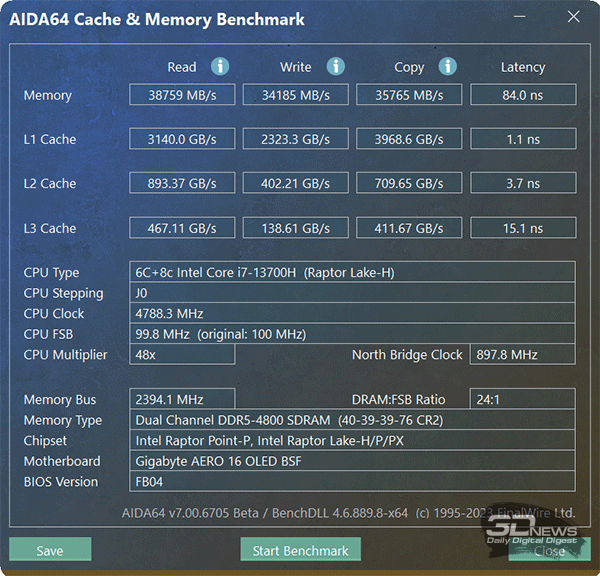Select L2 Cache write value 402.21 GB/s

[296, 183]
